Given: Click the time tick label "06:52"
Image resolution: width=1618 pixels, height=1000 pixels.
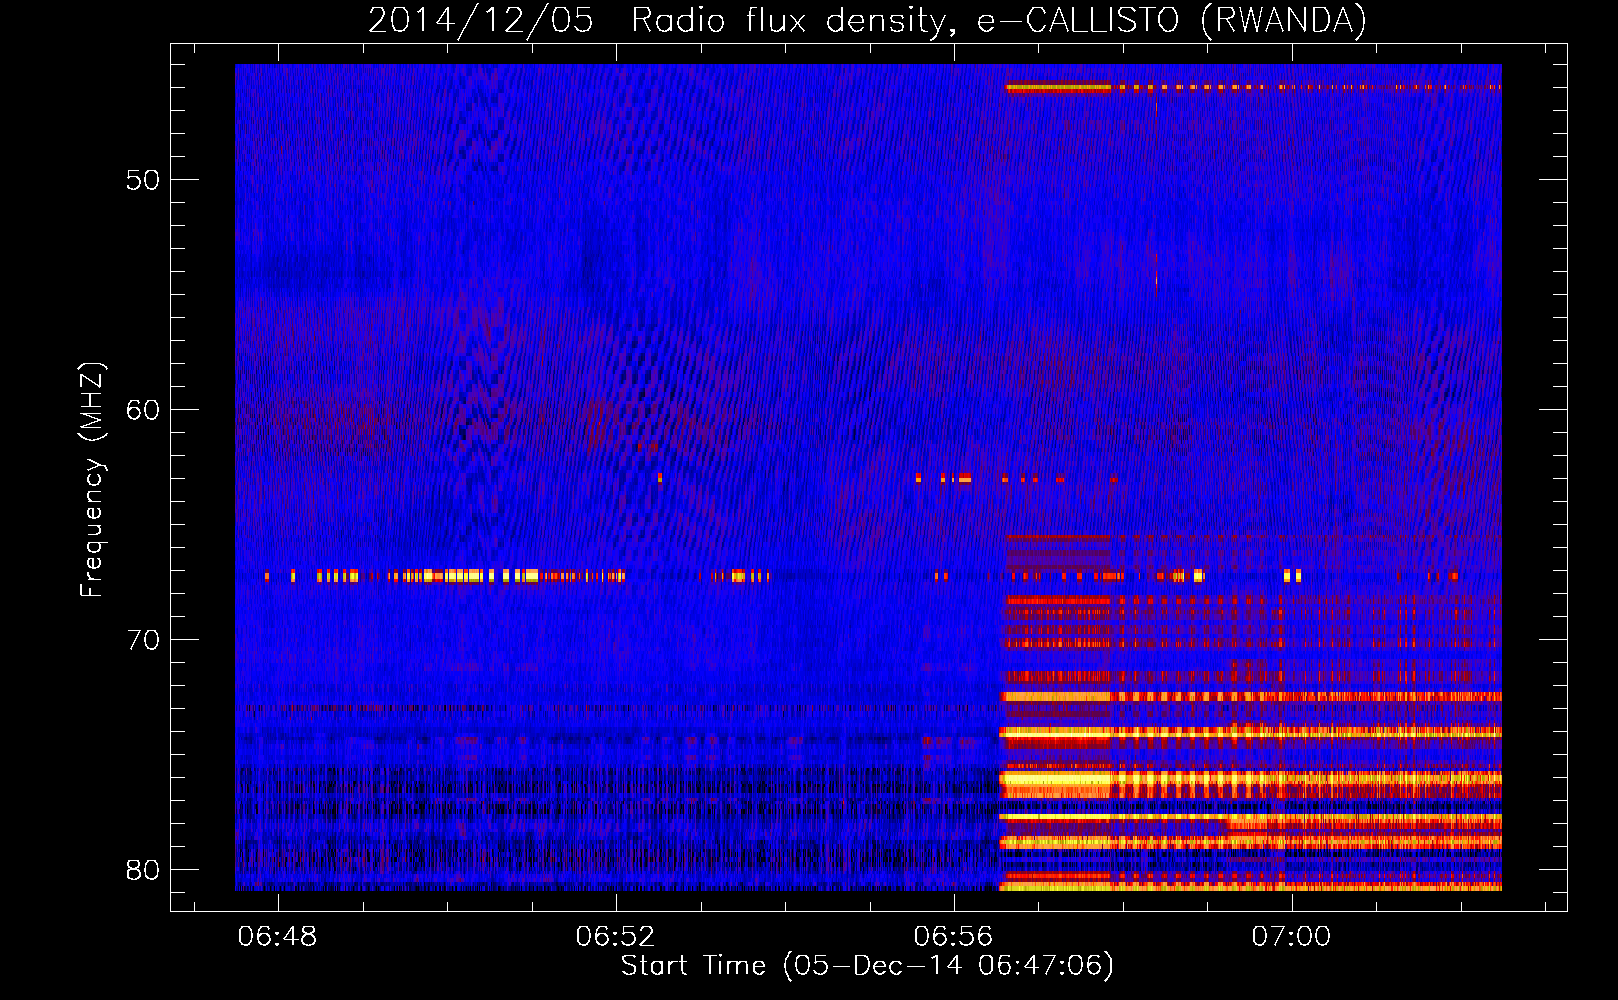Looking at the screenshot, I should [x=616, y=936].
